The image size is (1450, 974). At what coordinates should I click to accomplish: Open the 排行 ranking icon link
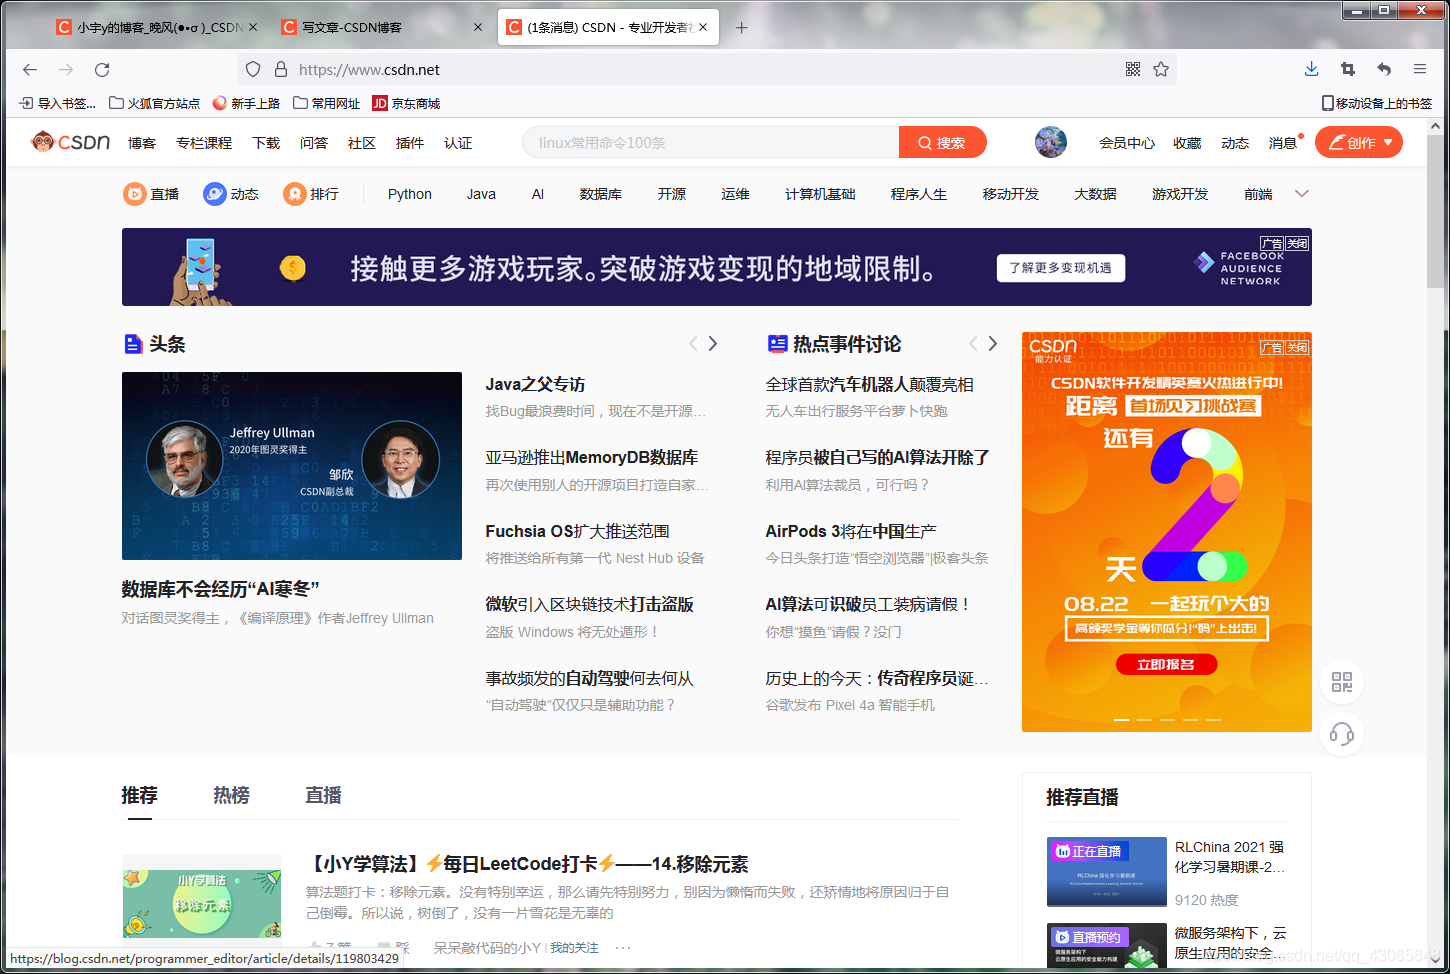pos(311,194)
